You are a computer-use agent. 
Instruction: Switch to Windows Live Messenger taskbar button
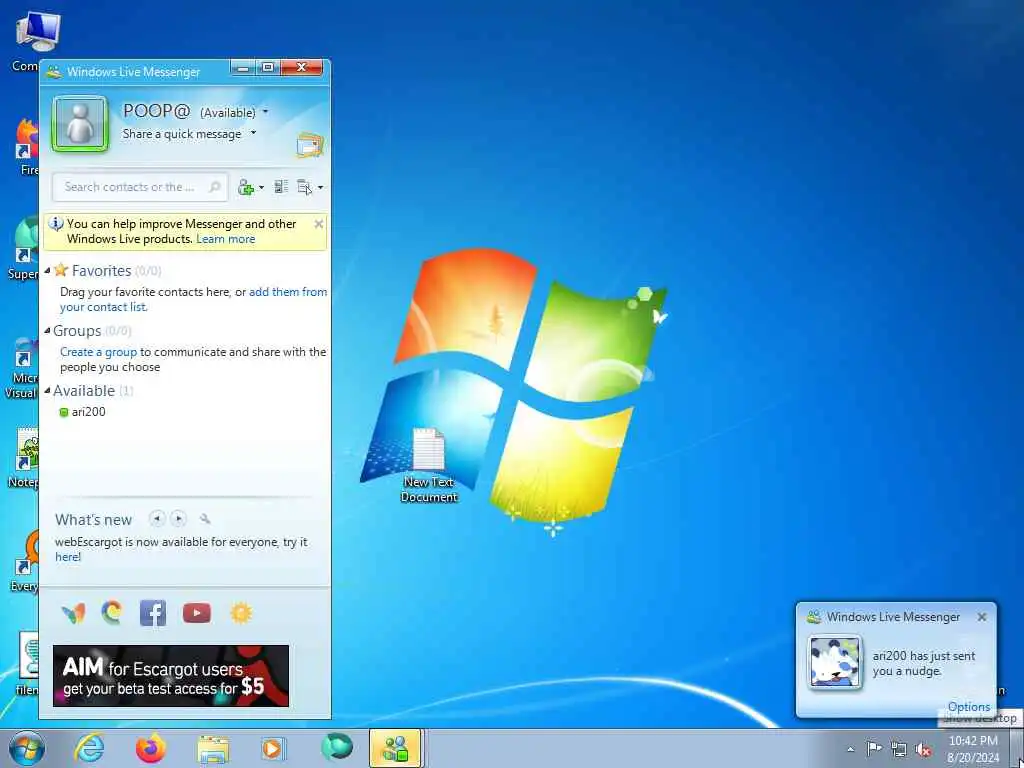click(396, 748)
